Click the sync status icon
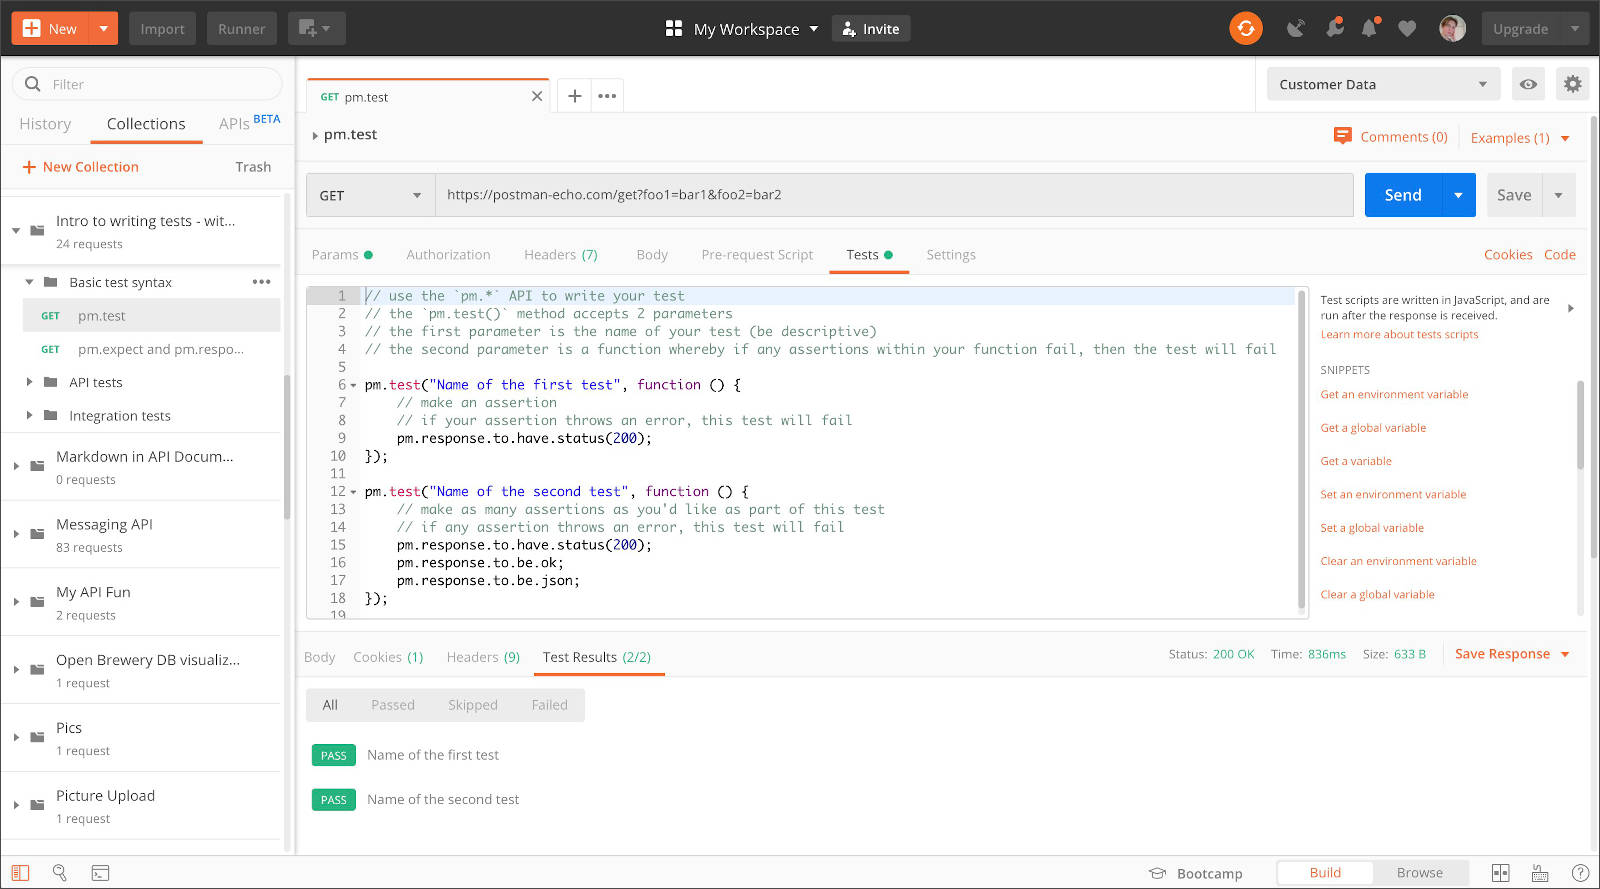This screenshot has height=889, width=1600. point(1246,28)
